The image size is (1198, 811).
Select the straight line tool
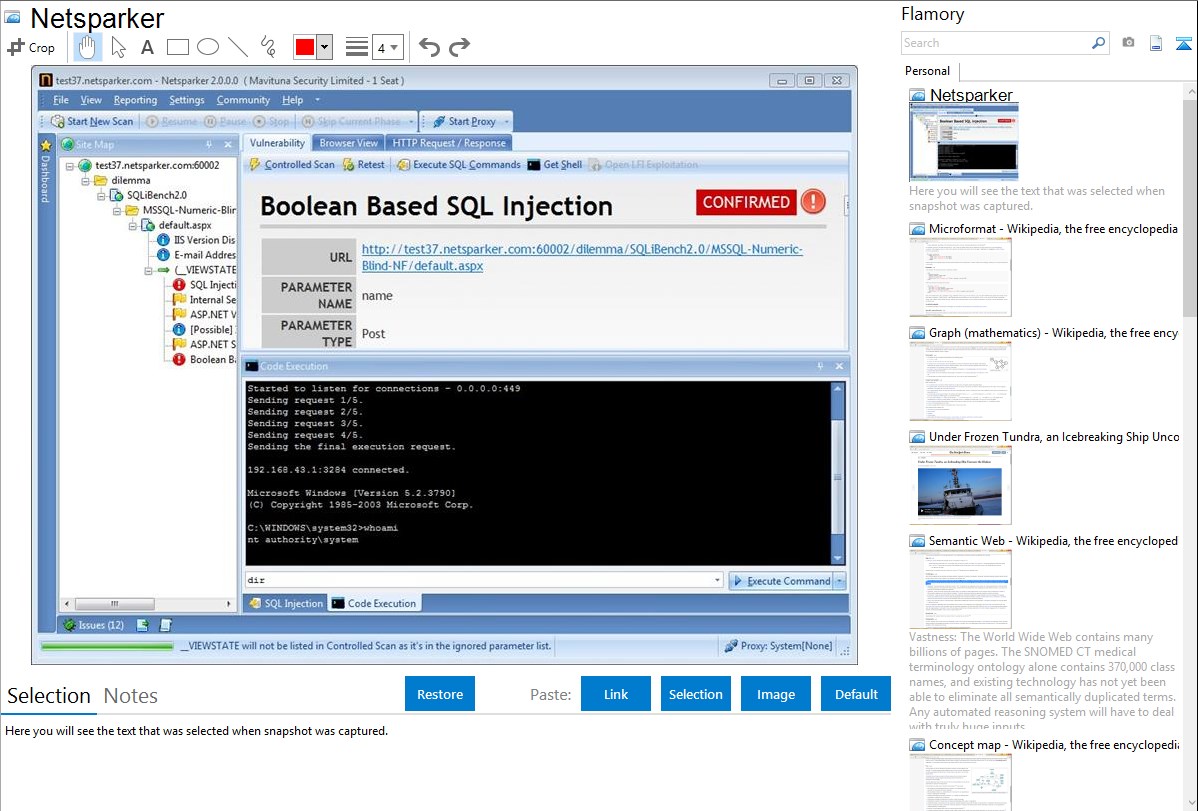238,47
